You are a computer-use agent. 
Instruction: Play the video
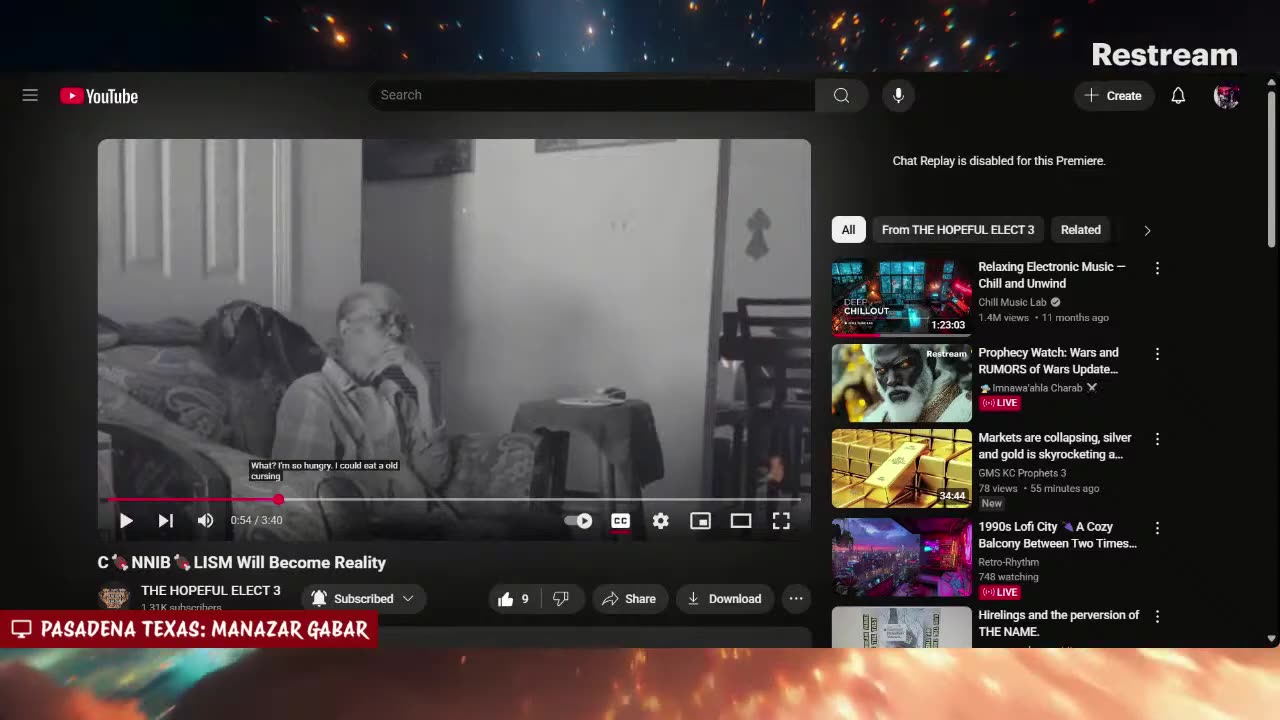(x=126, y=520)
